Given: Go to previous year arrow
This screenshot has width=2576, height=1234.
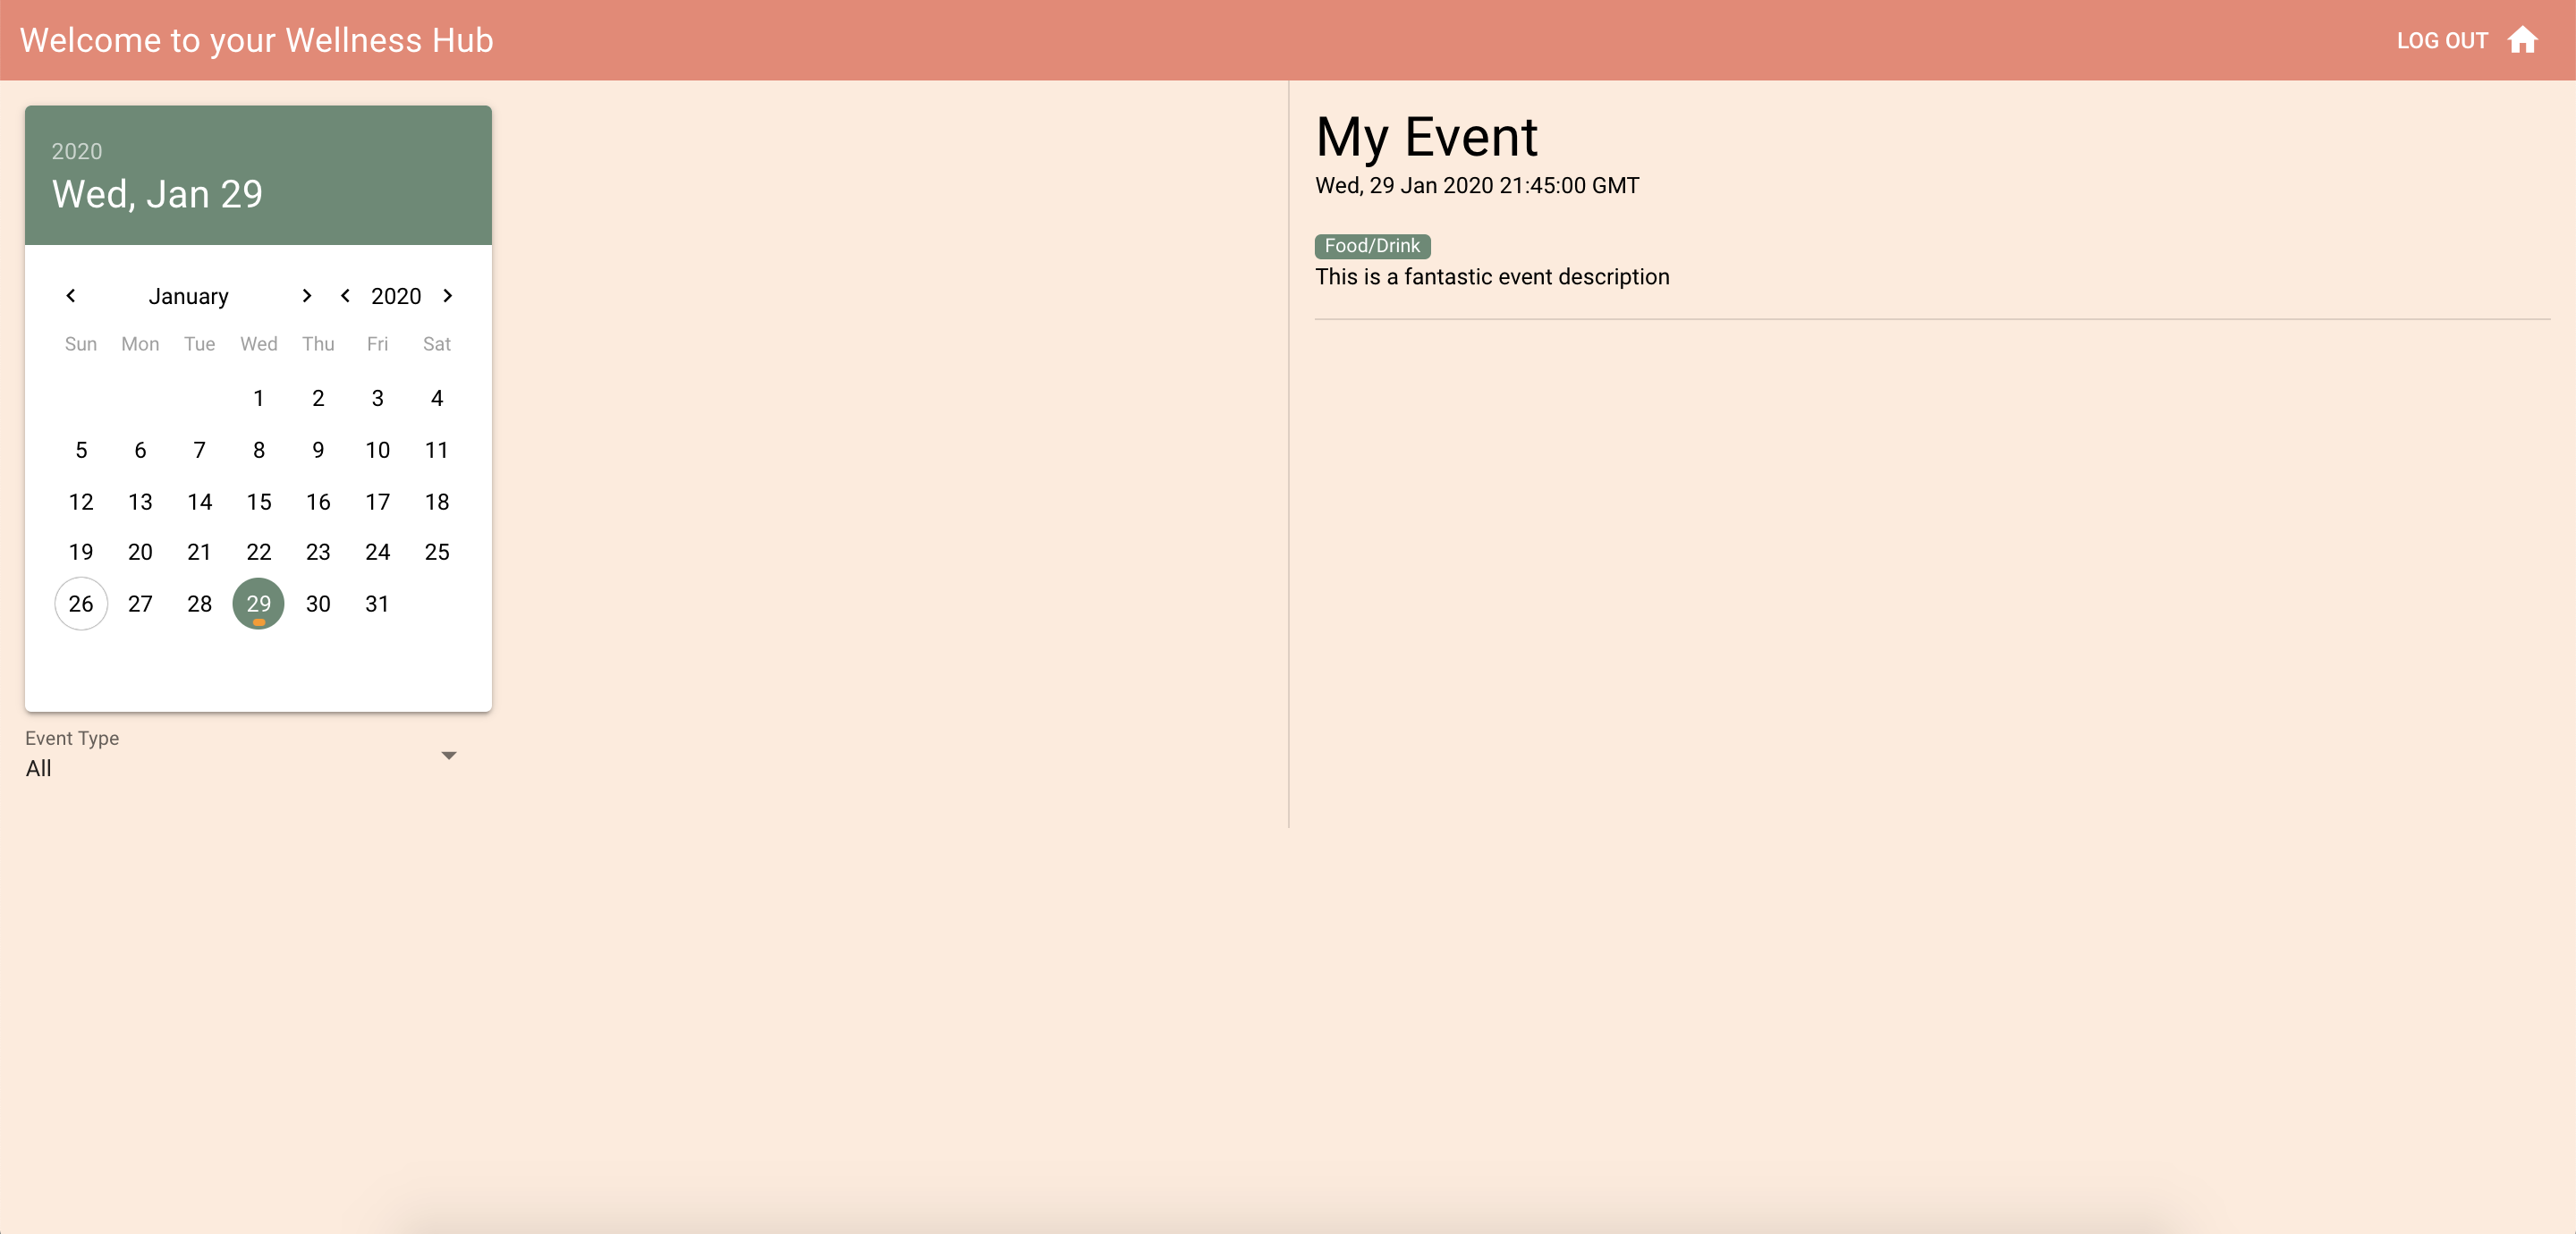Looking at the screenshot, I should pyautogui.click(x=345, y=295).
